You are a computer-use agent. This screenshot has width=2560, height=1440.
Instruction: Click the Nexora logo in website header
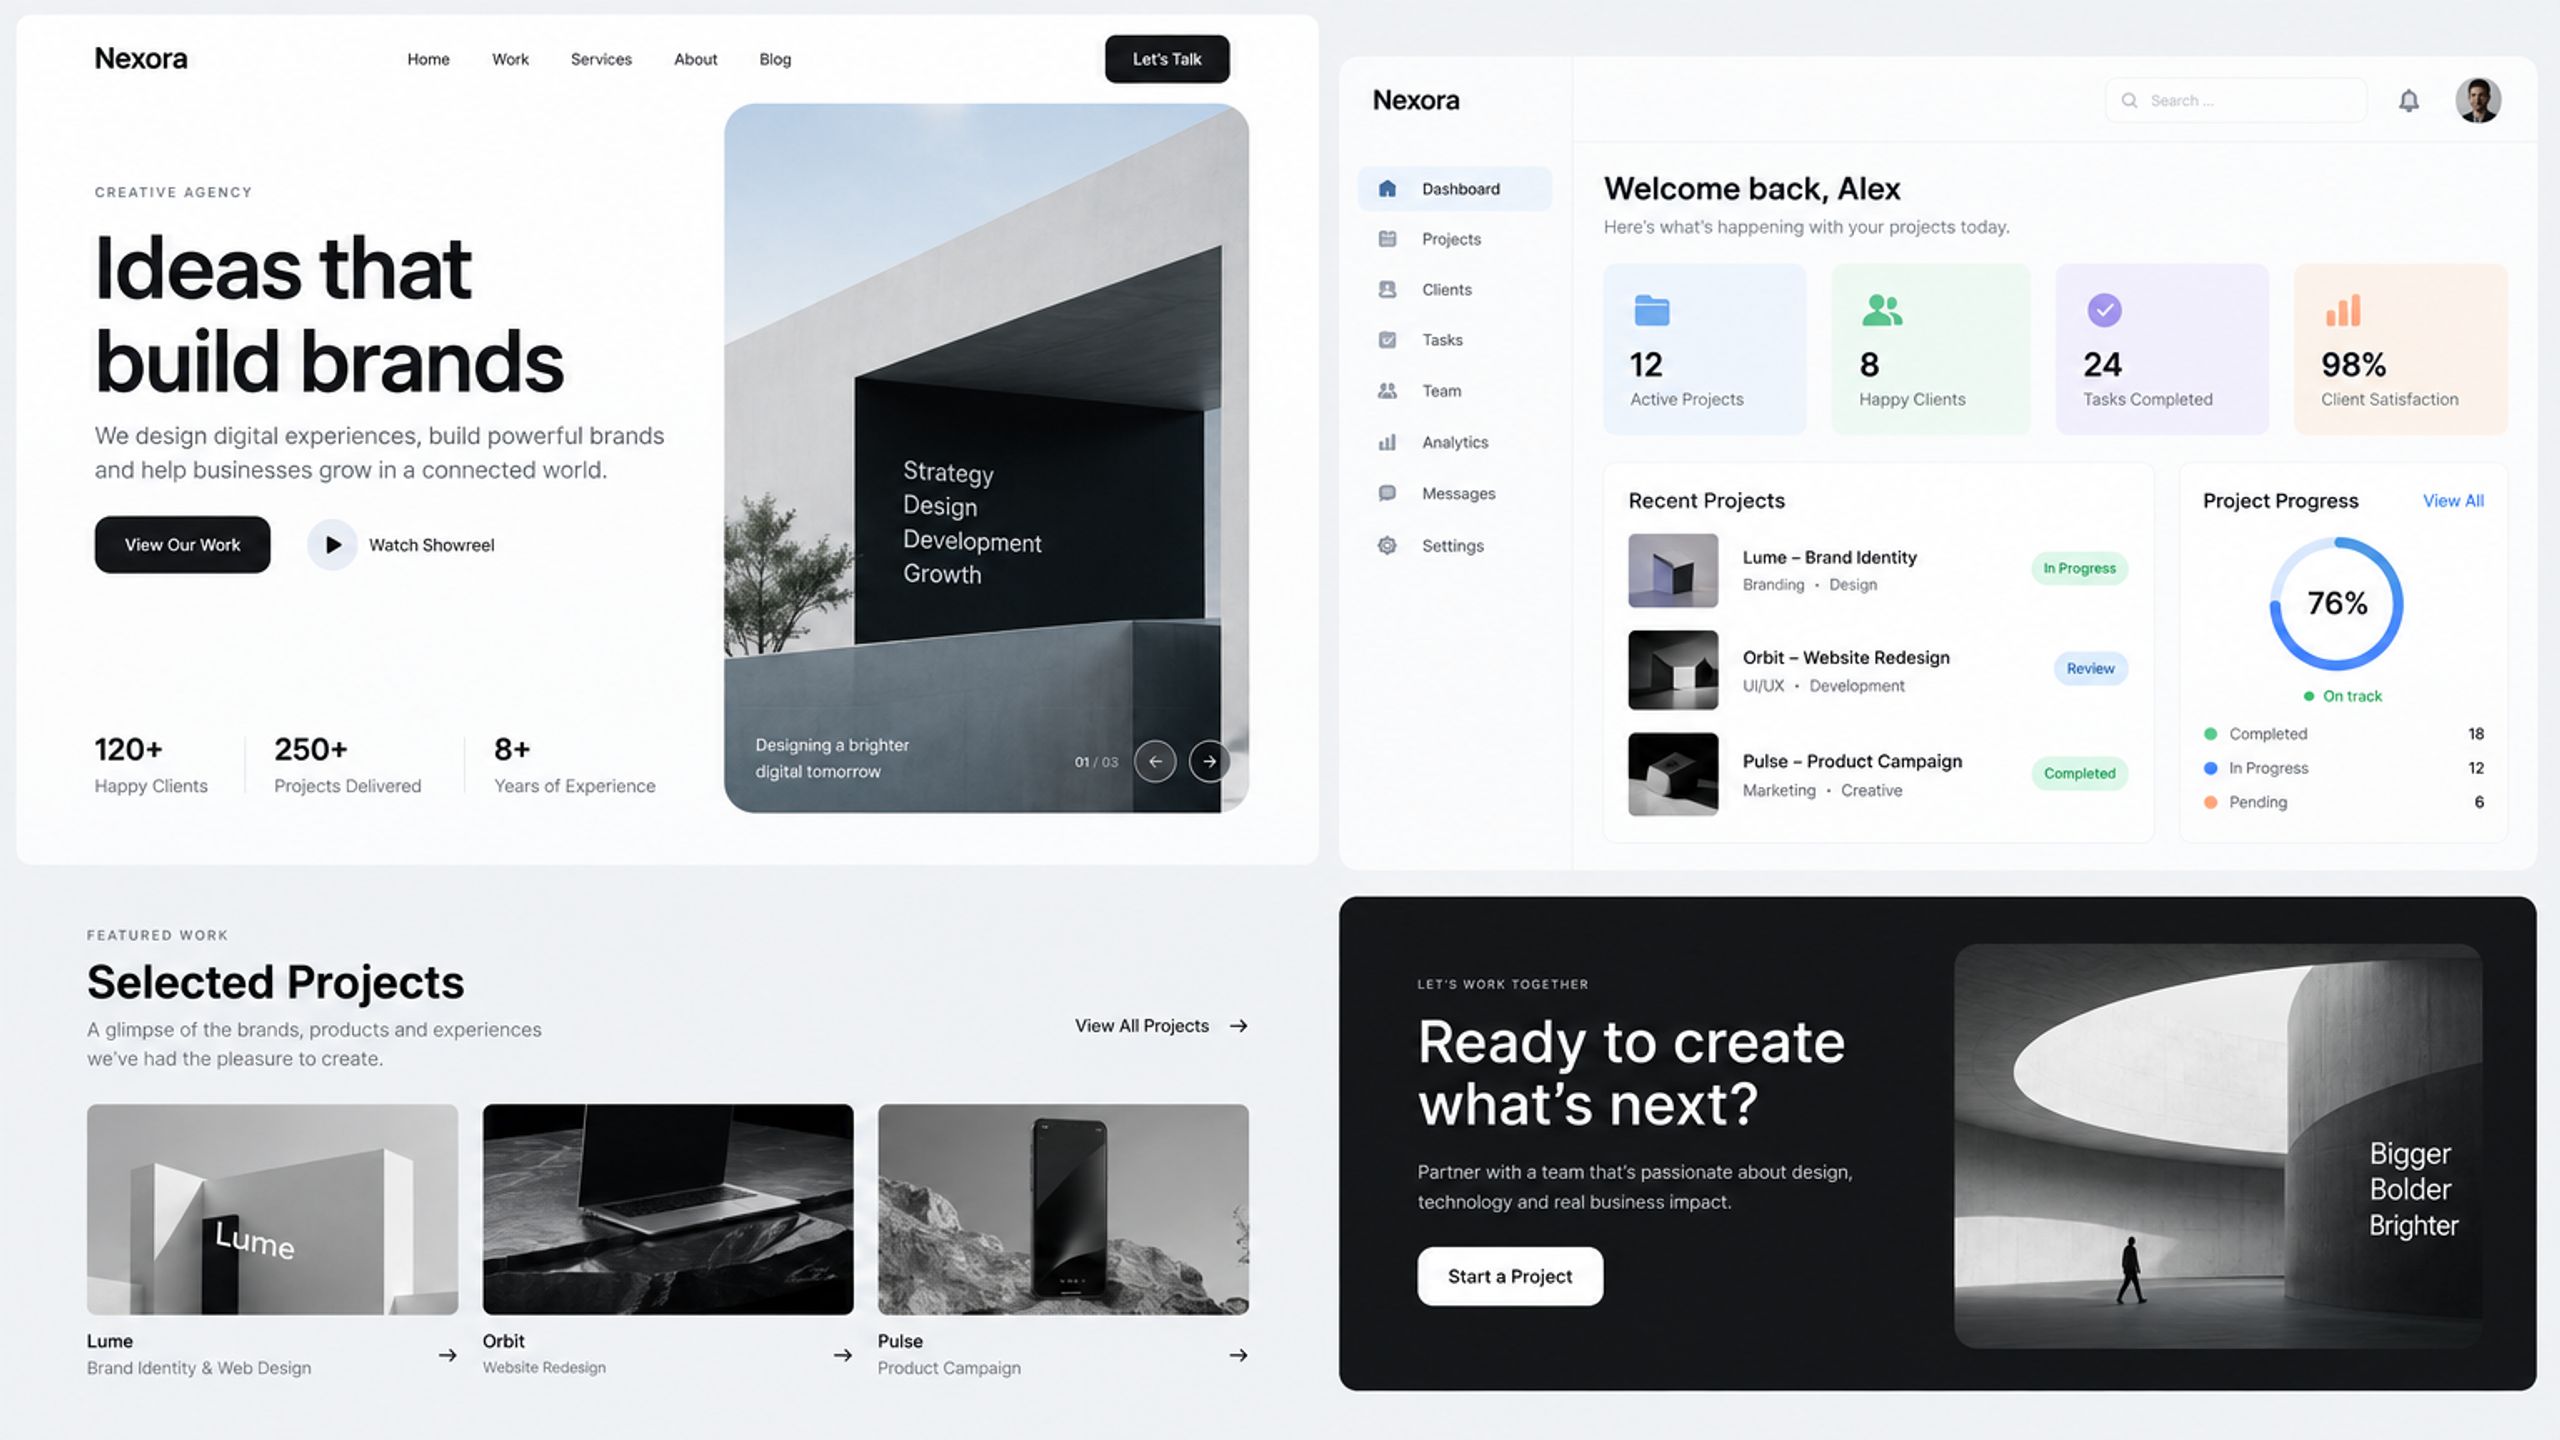coord(141,58)
